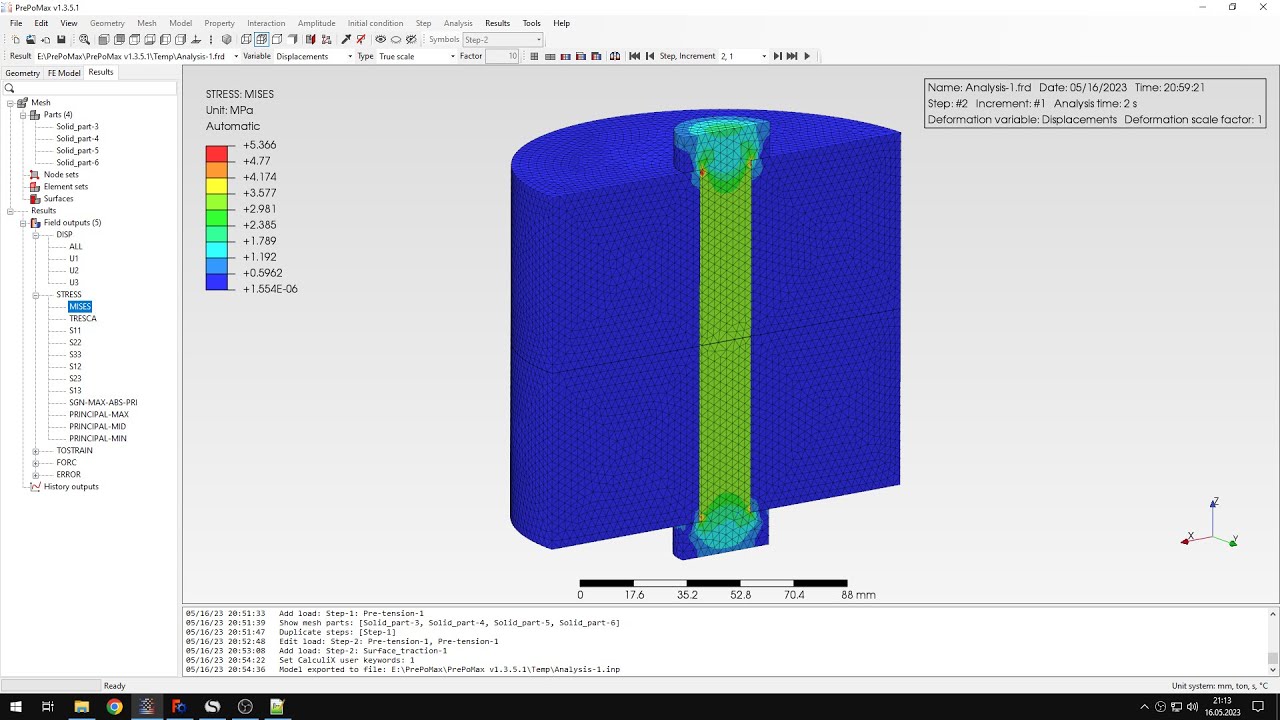This screenshot has height=720, width=1280.
Task: Click the New model icon
Action: [x=15, y=39]
